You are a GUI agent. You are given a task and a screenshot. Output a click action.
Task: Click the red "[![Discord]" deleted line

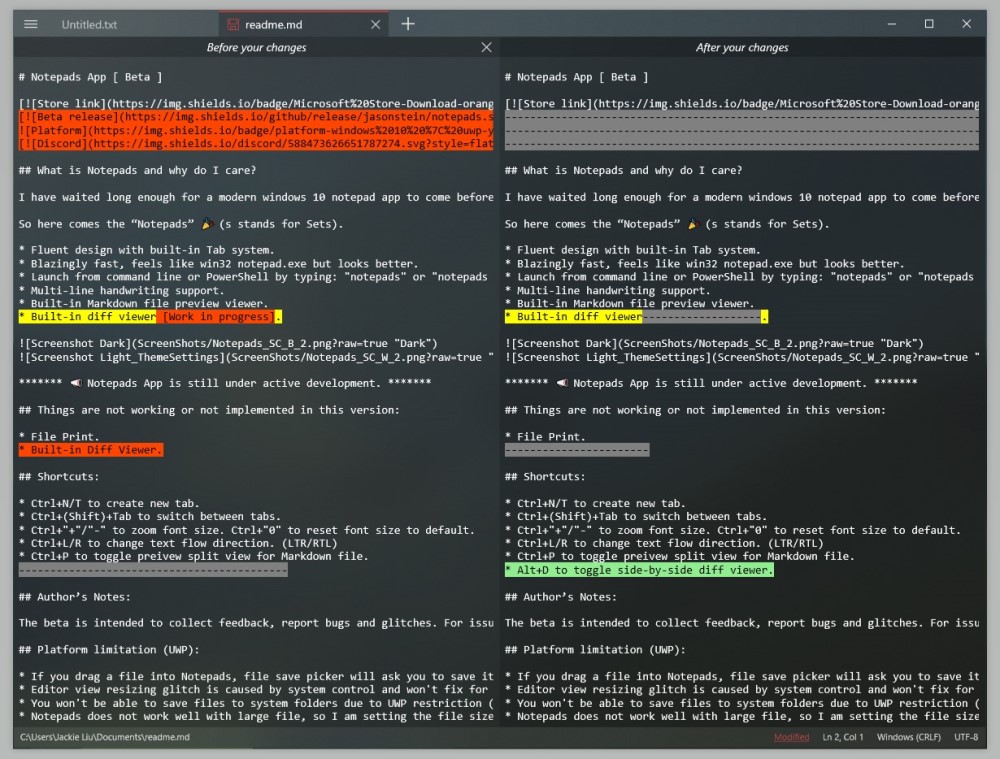[256, 144]
